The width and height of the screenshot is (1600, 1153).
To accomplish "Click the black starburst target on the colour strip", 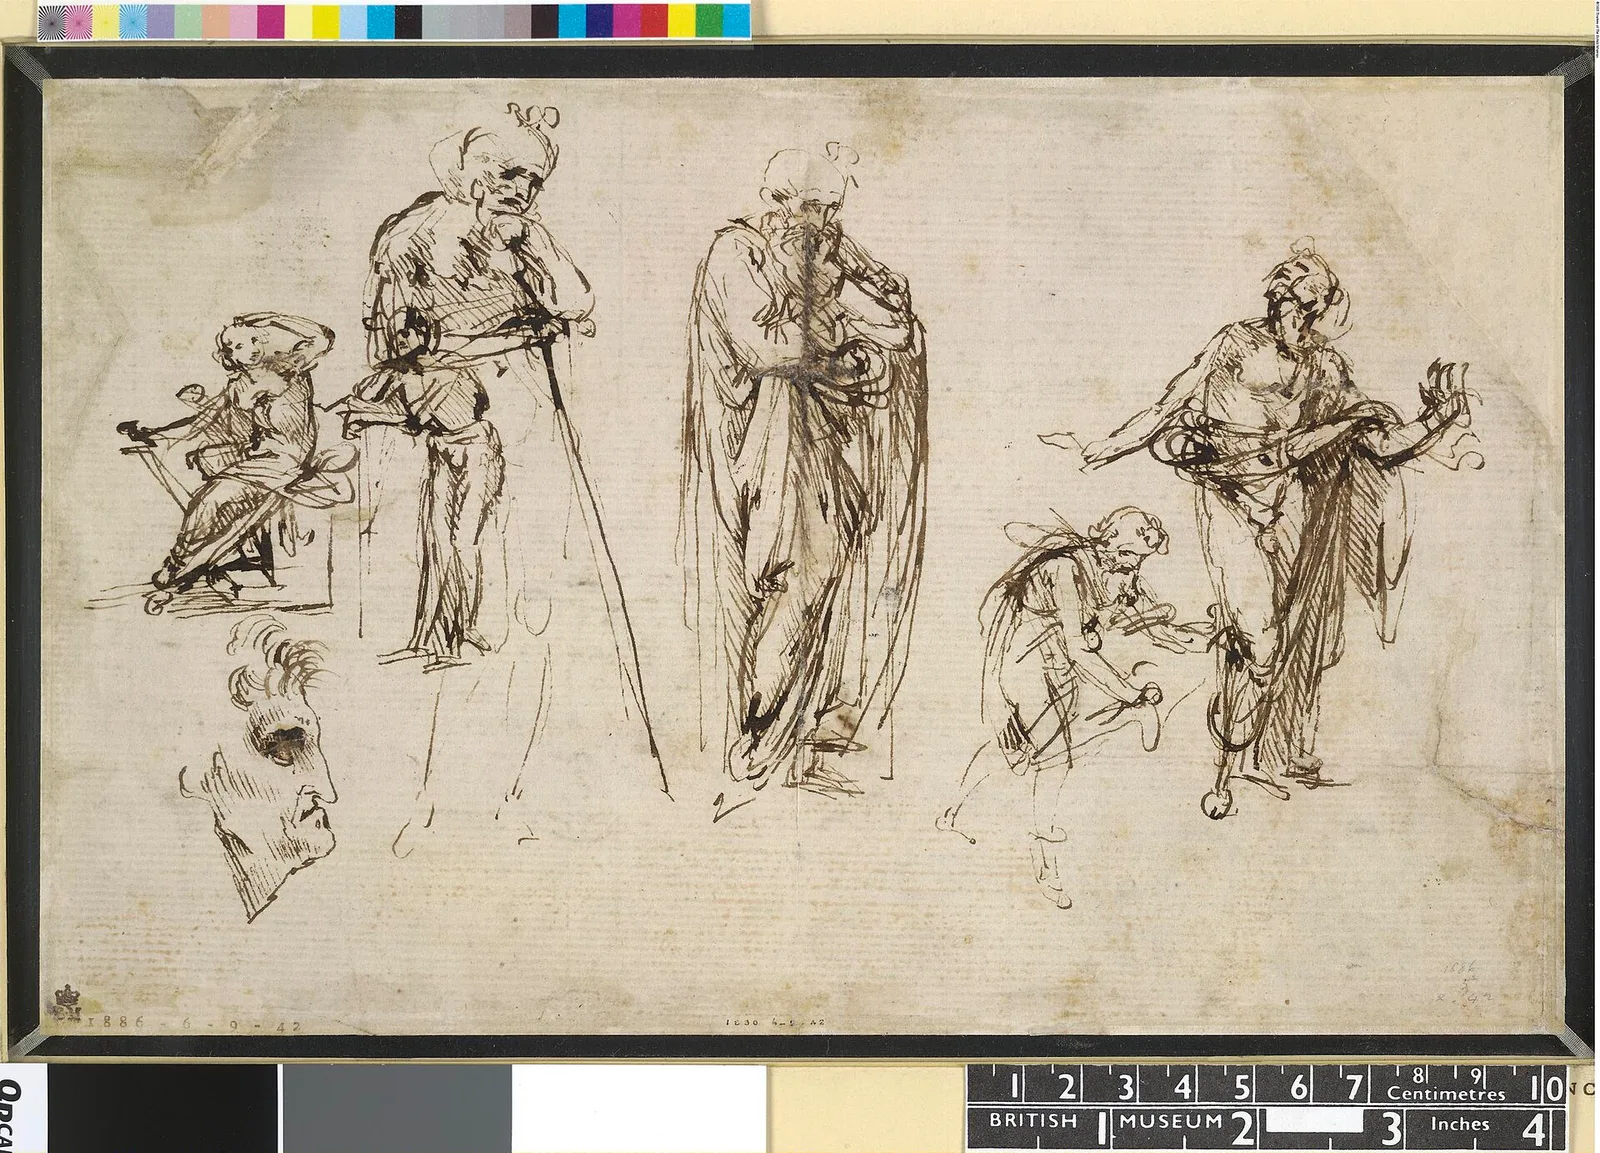I will click(52, 21).
